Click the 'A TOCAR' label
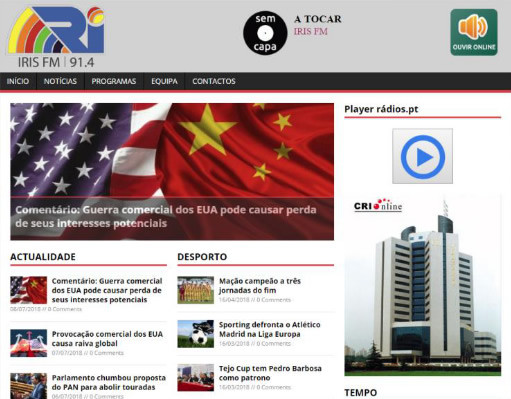Image resolution: width=511 pixels, height=399 pixels. pos(318,19)
